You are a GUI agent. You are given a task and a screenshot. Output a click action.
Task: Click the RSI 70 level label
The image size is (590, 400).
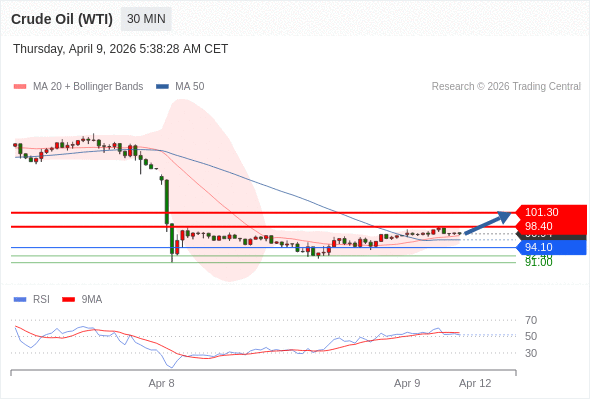point(531,320)
